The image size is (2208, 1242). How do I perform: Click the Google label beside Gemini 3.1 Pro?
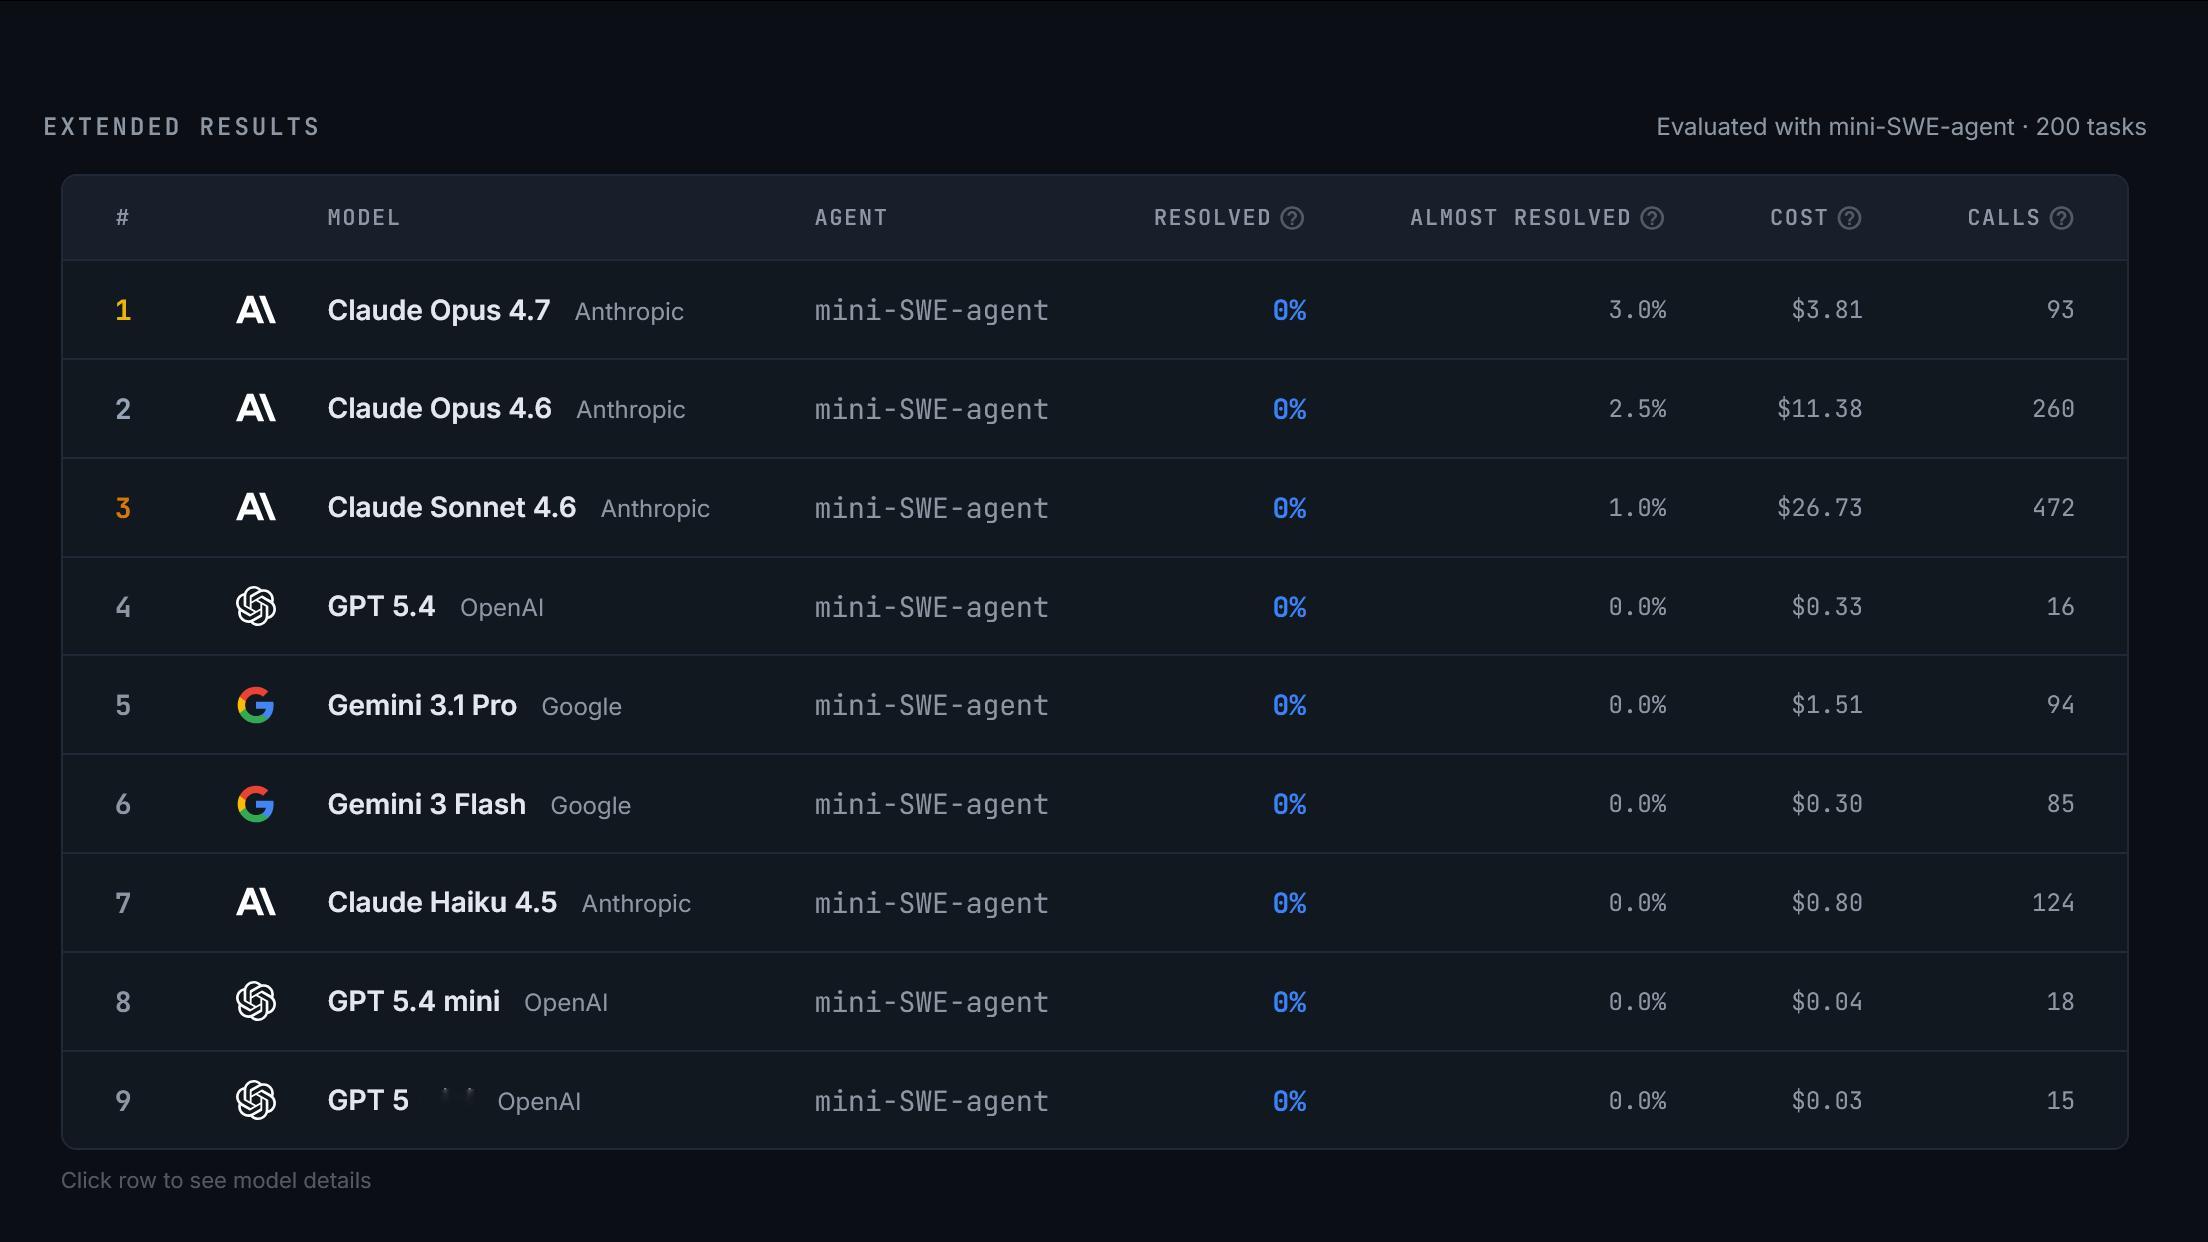(581, 707)
